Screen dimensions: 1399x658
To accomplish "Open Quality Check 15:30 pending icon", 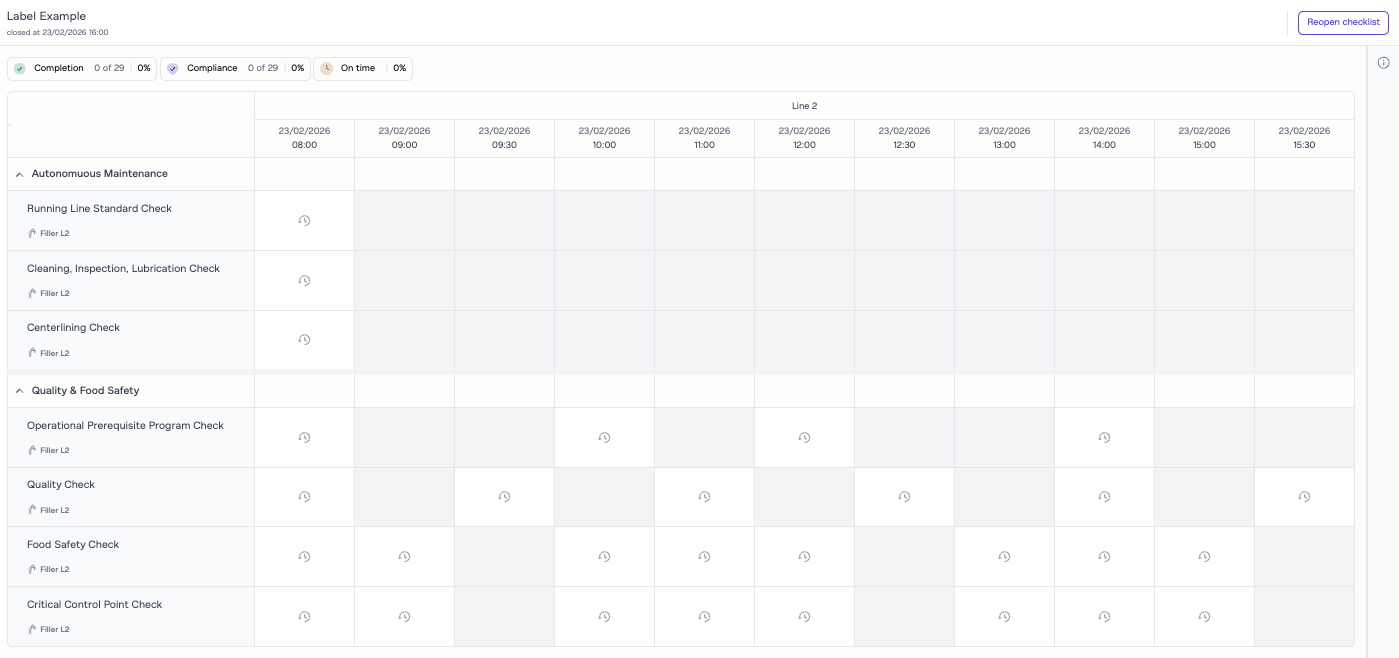I will [x=1304, y=497].
